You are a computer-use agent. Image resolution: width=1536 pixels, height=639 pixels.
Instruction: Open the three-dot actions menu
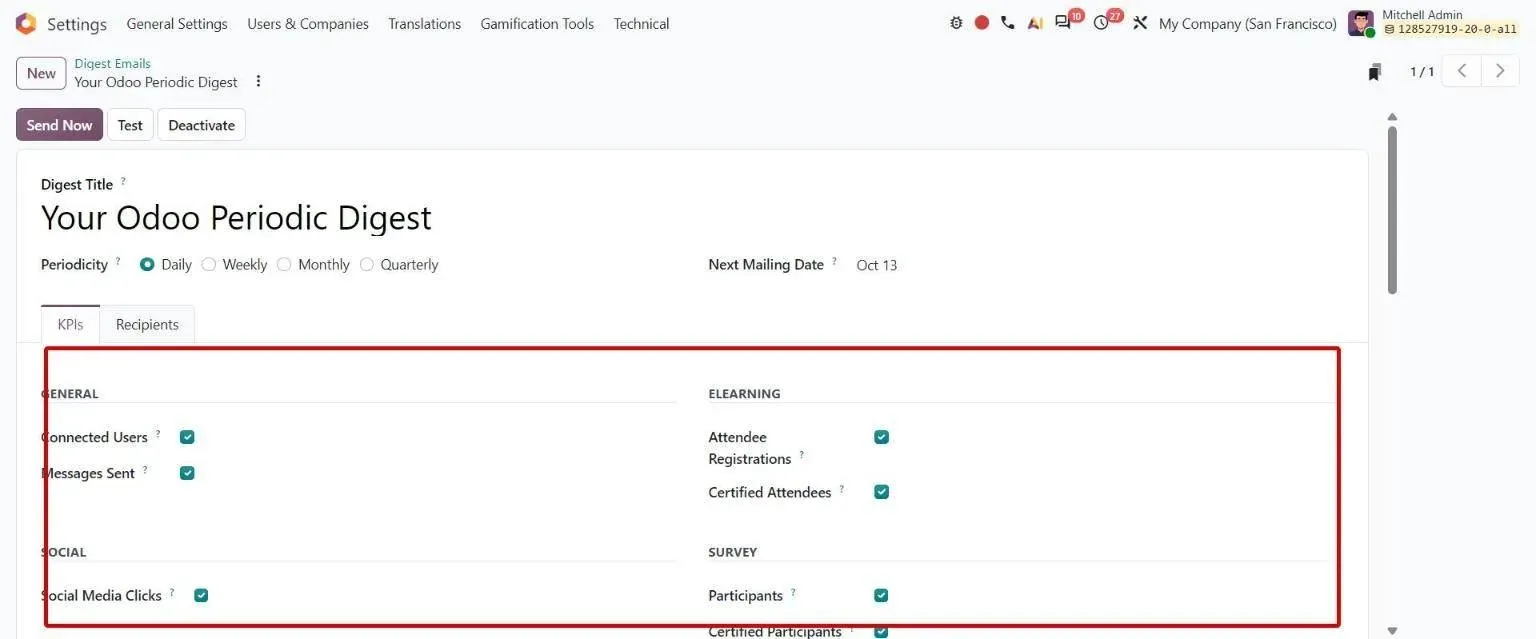258,82
